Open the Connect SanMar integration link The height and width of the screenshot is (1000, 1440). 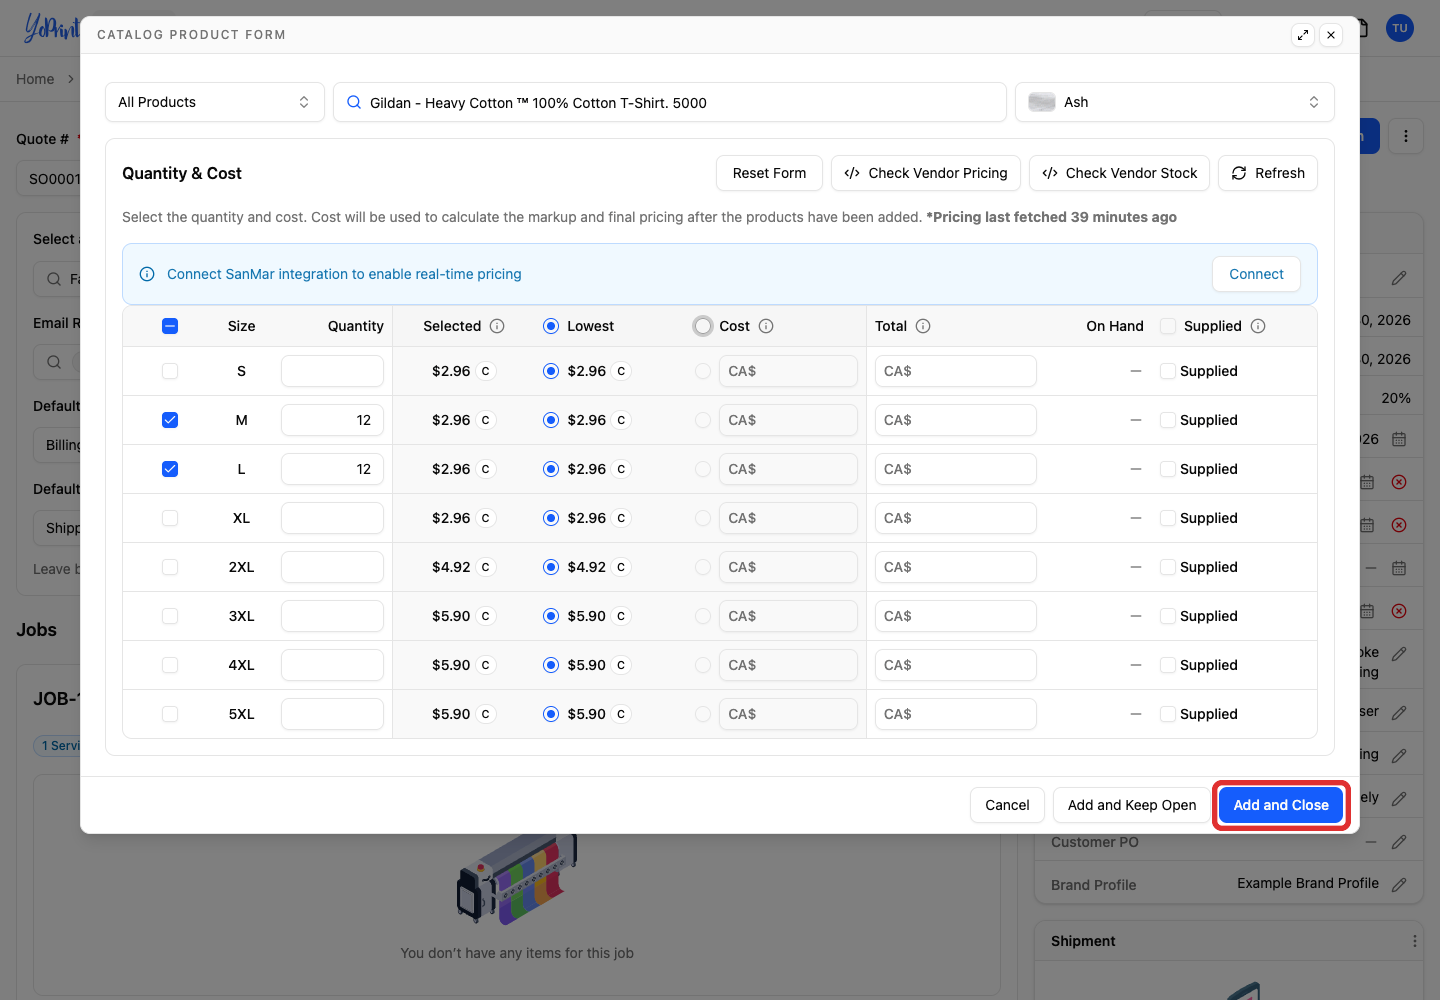[344, 274]
